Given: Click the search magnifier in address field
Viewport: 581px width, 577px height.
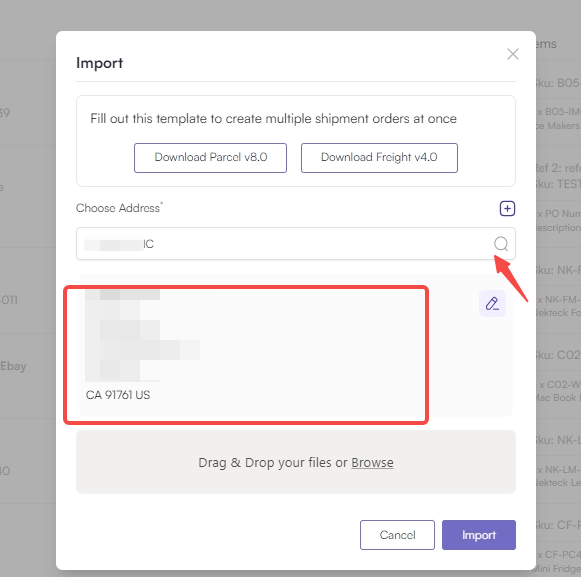Looking at the screenshot, I should (x=501, y=243).
